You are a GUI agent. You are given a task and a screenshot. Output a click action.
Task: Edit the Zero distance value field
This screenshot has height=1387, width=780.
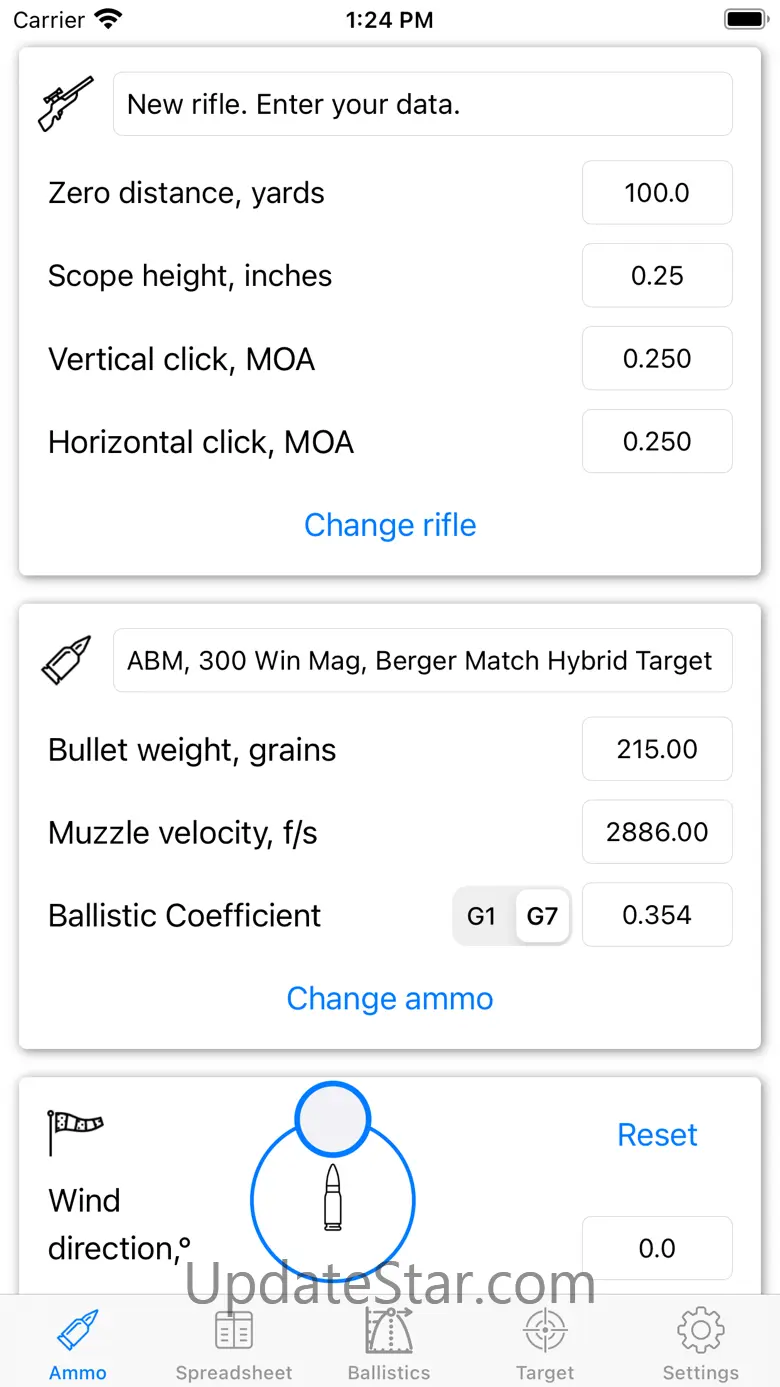point(657,193)
